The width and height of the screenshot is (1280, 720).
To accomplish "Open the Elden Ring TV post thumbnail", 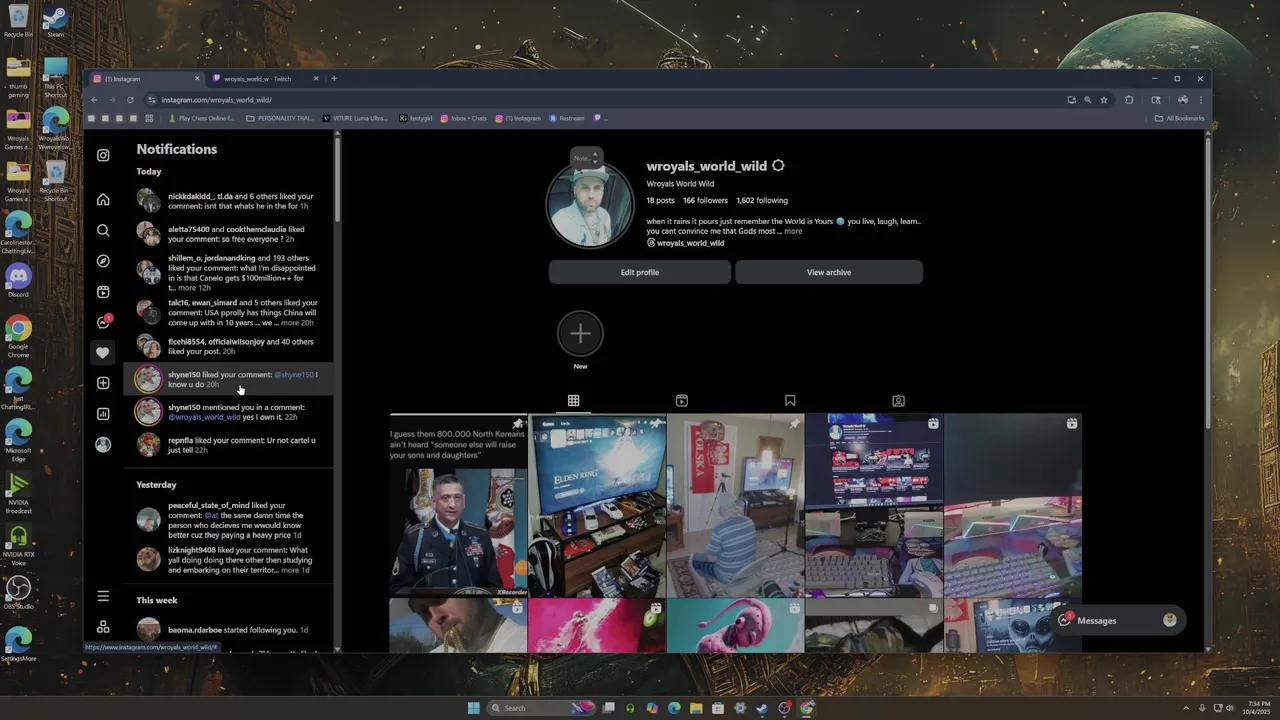I will [597, 506].
